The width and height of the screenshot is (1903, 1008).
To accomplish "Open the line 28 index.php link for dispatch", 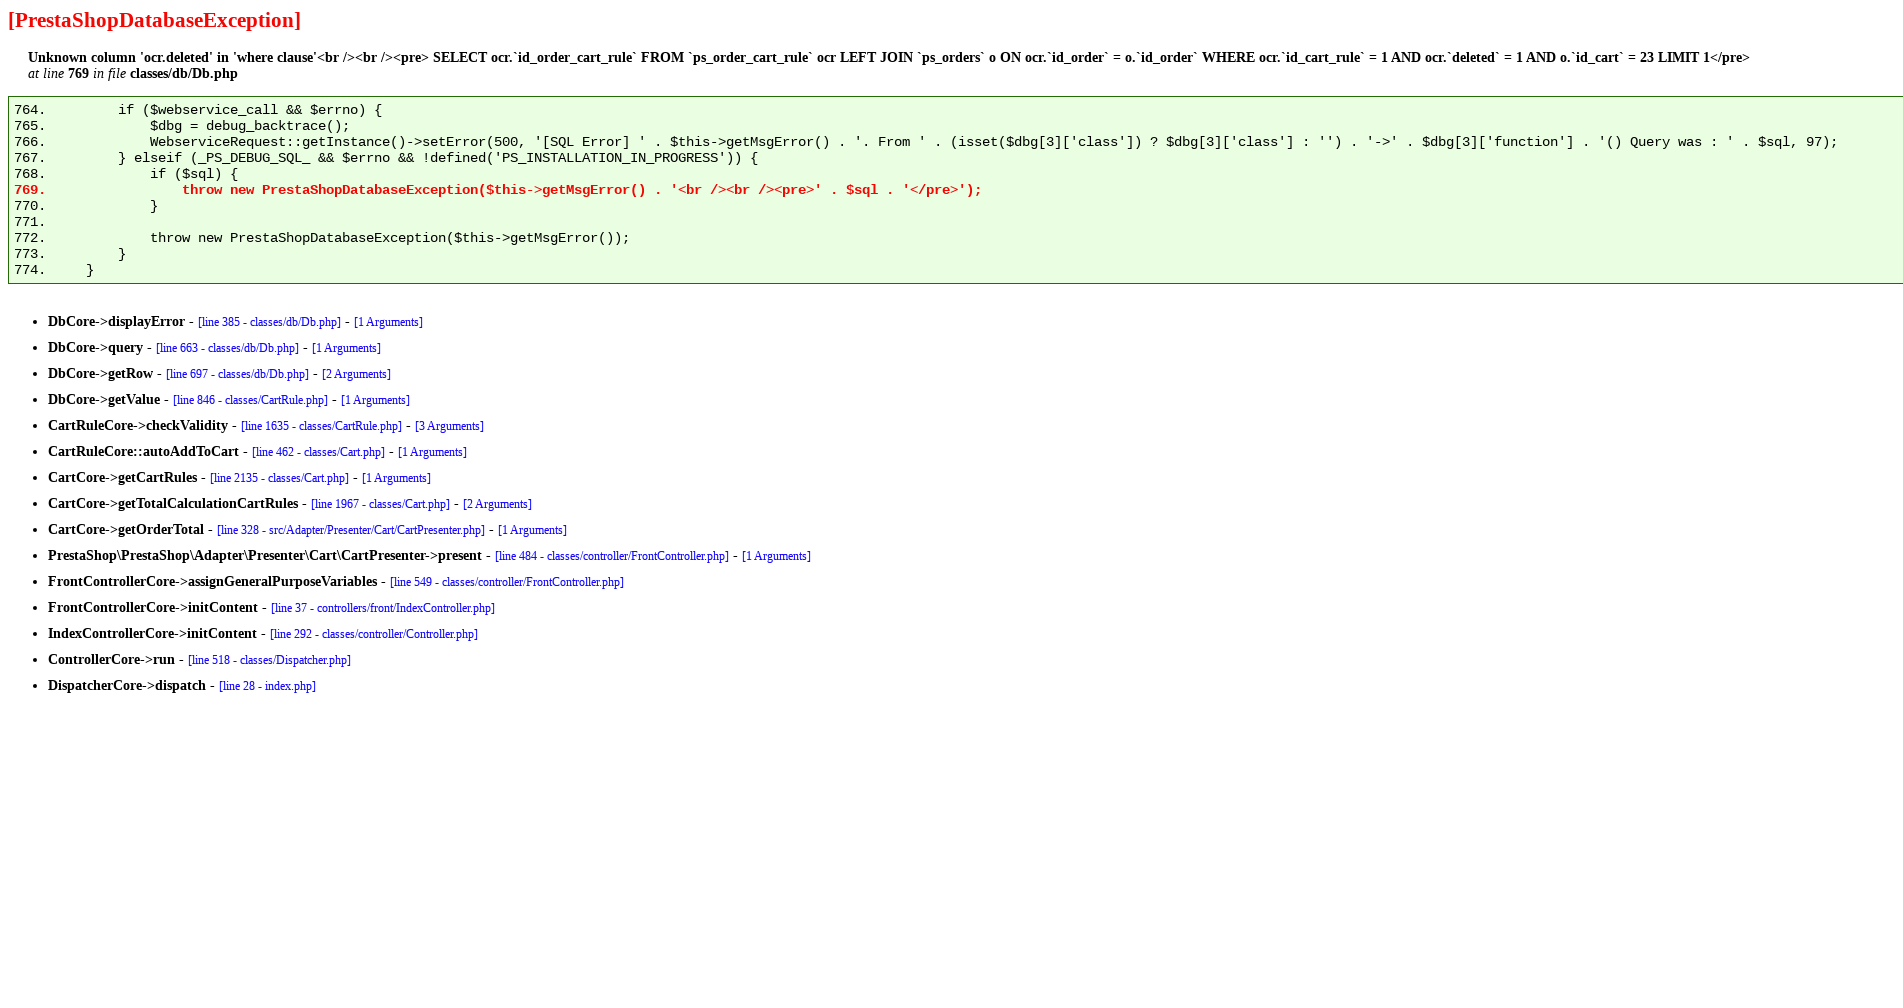I will 266,686.
